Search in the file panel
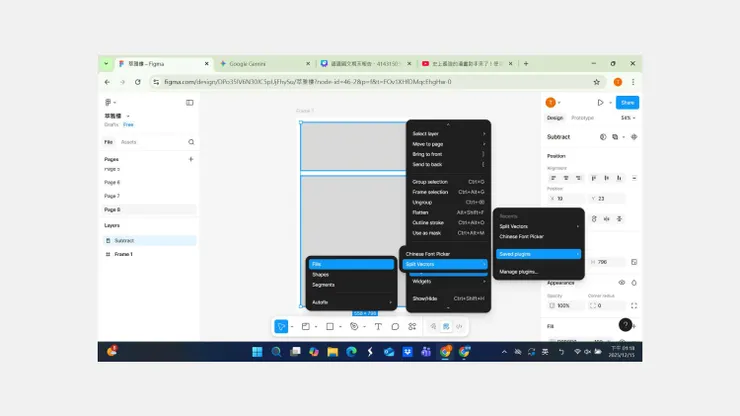Screen dimensions: 740x416 tap(191, 142)
